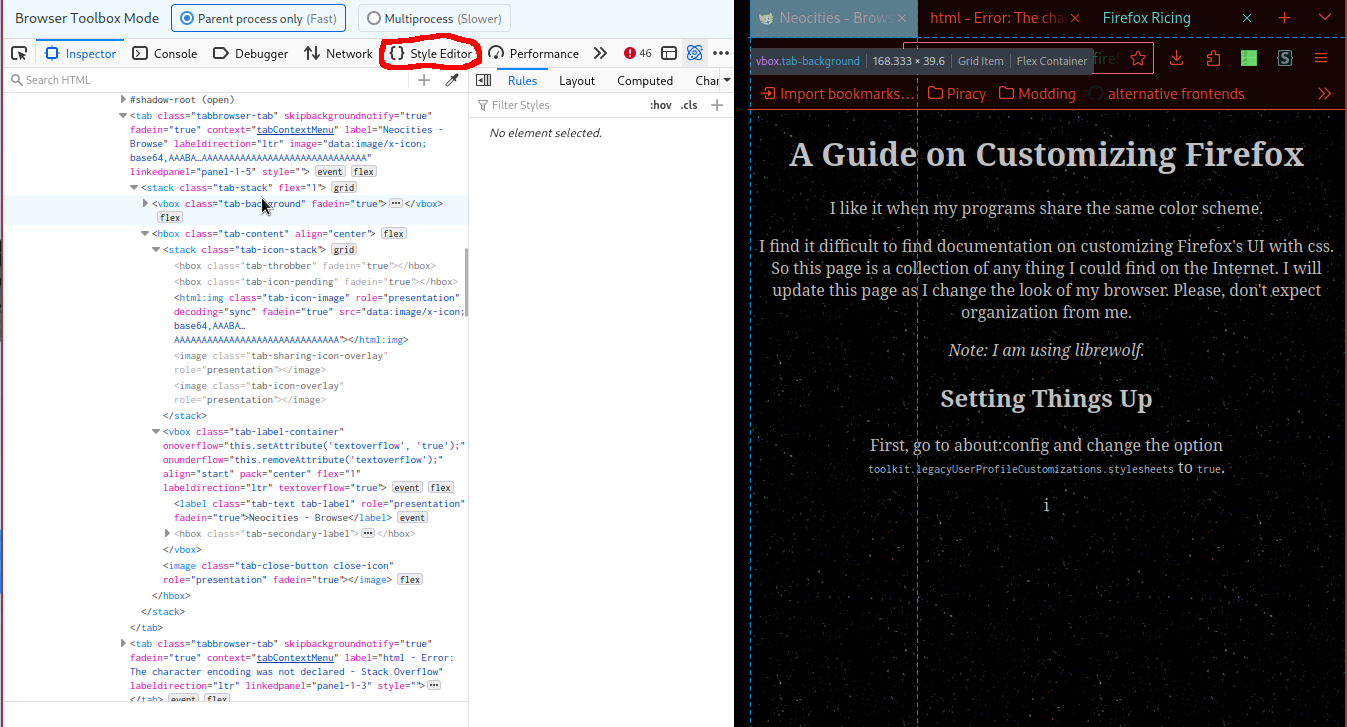
Task: Click the frame layout icon next to error count
Action: click(669, 53)
